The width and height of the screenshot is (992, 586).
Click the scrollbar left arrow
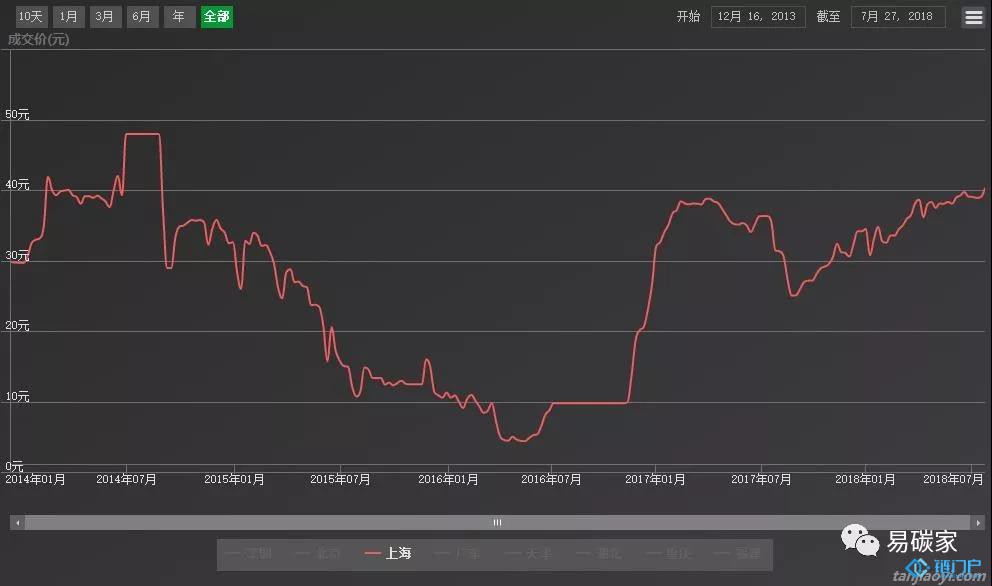16,522
